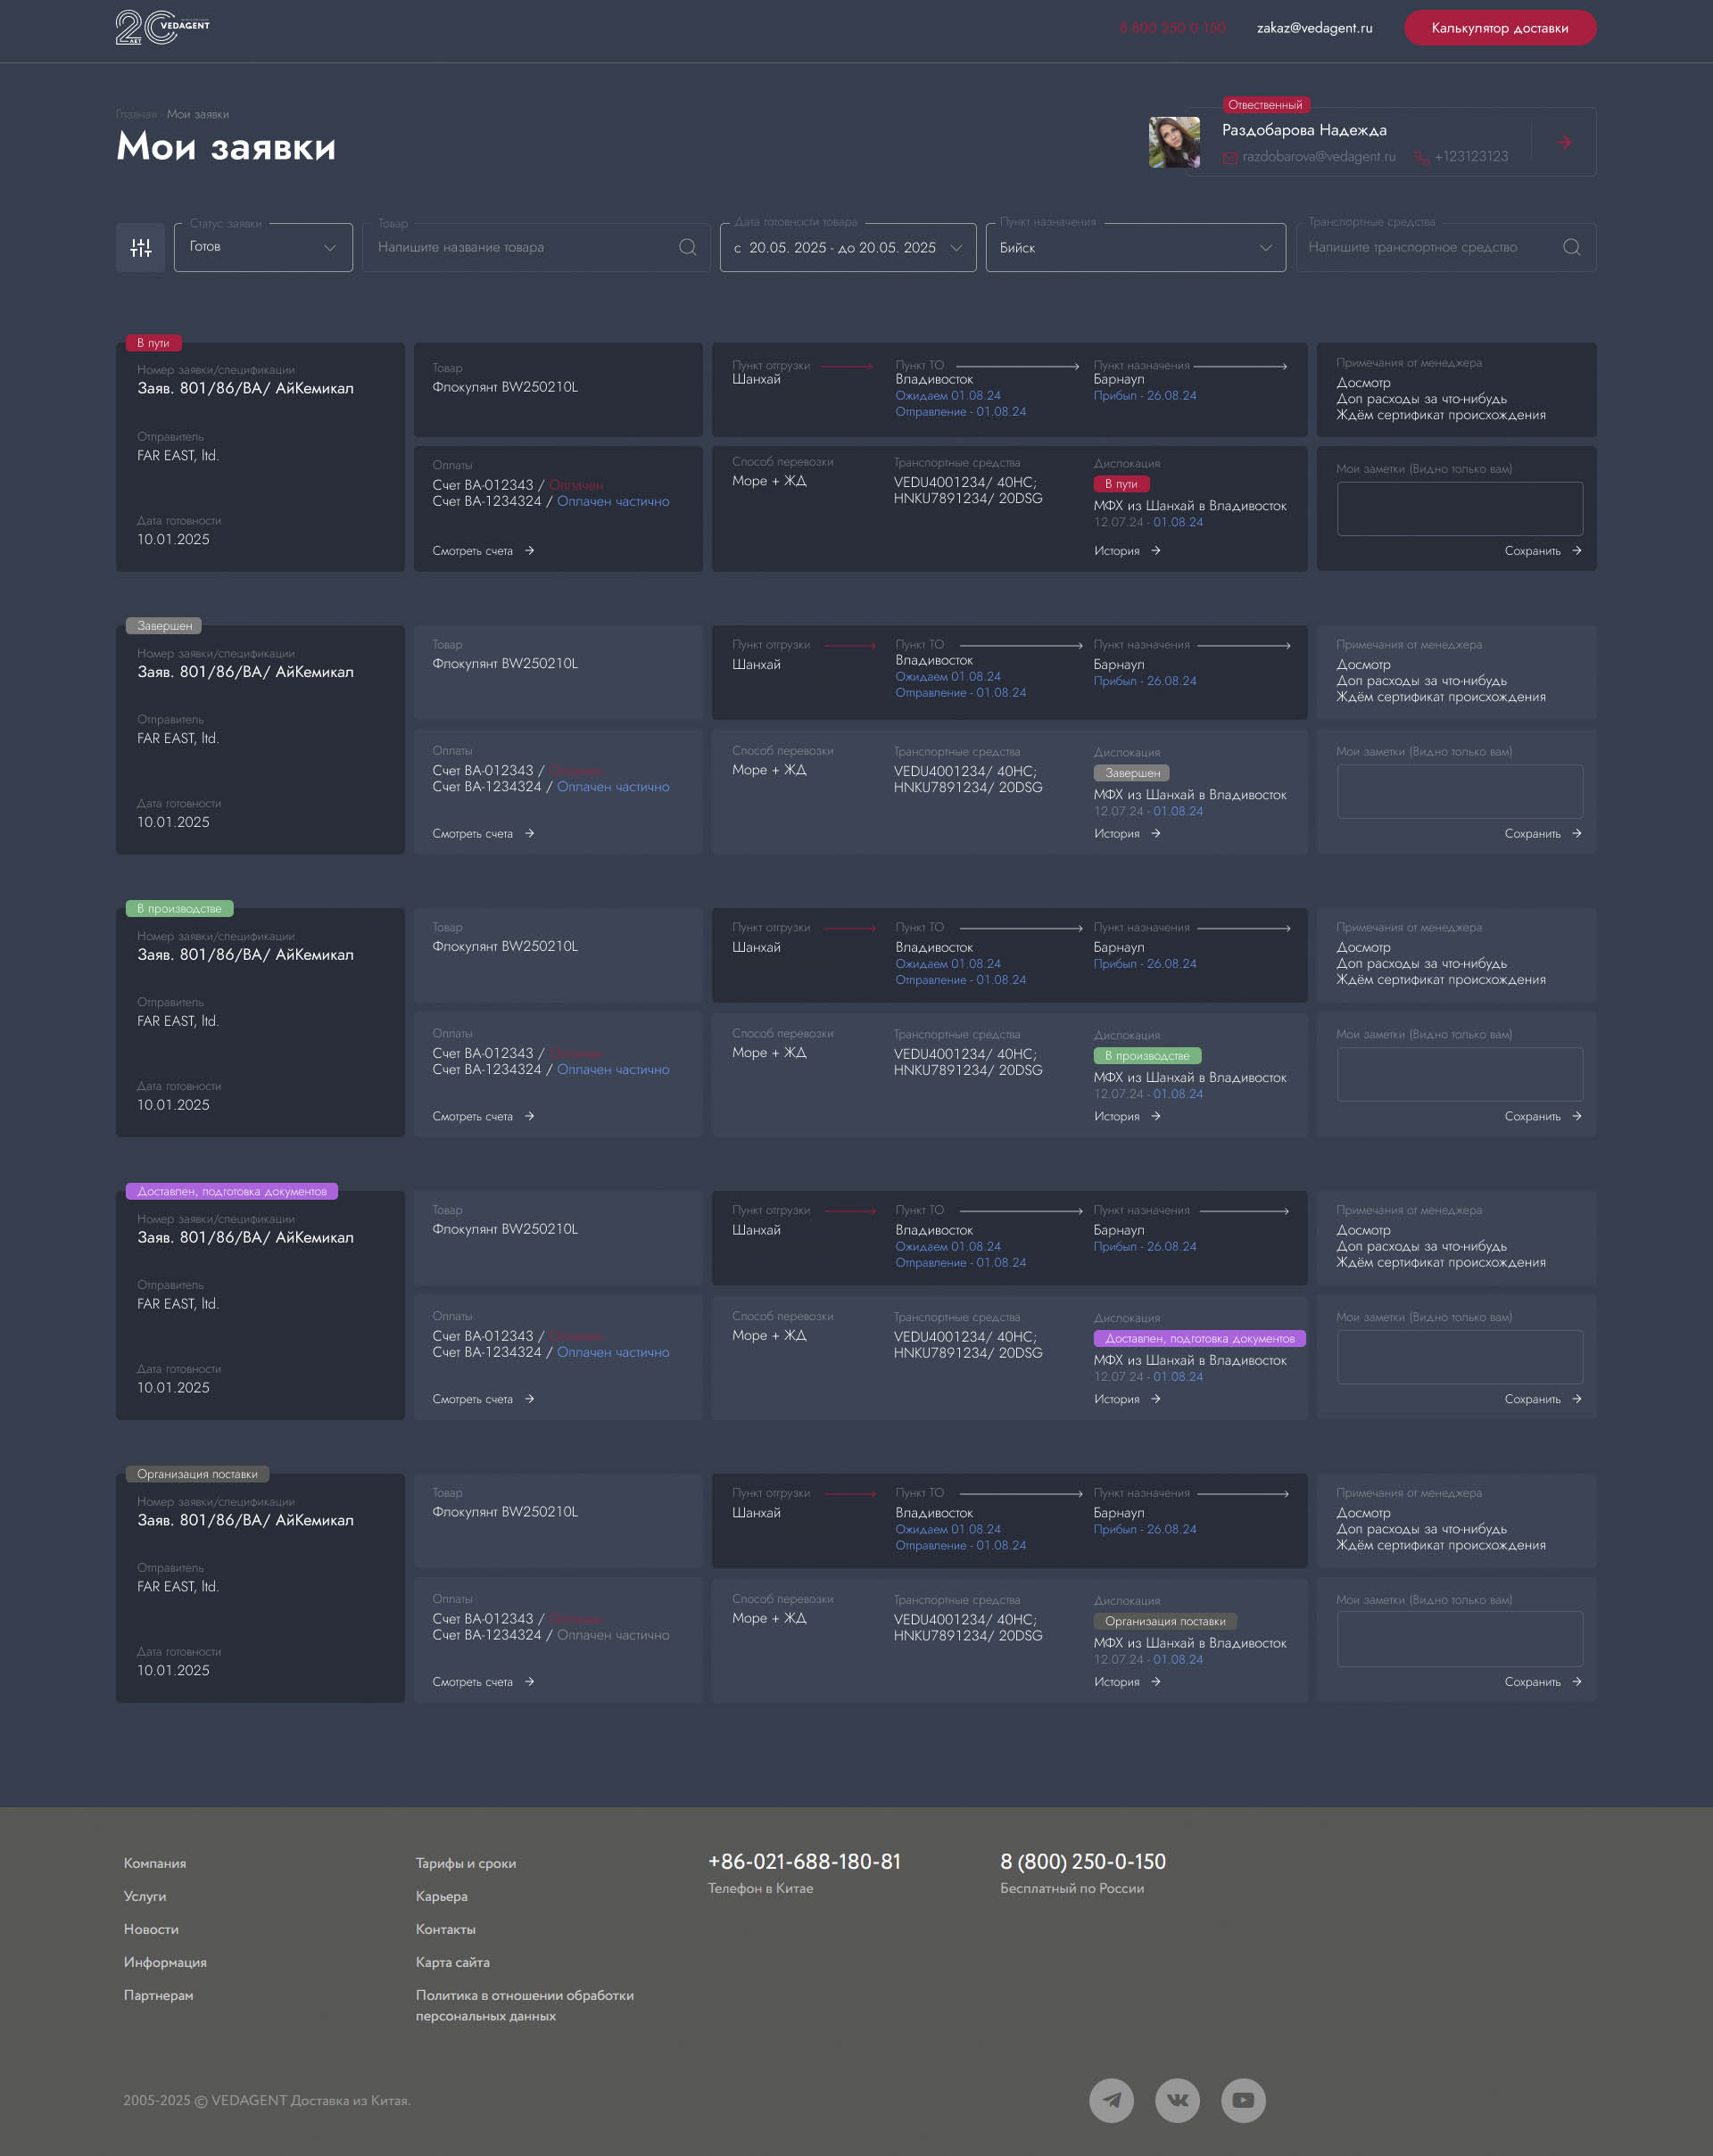Expand the Статус заявки dropdown
Viewport: 1713px width, 2156px height.
(263, 247)
